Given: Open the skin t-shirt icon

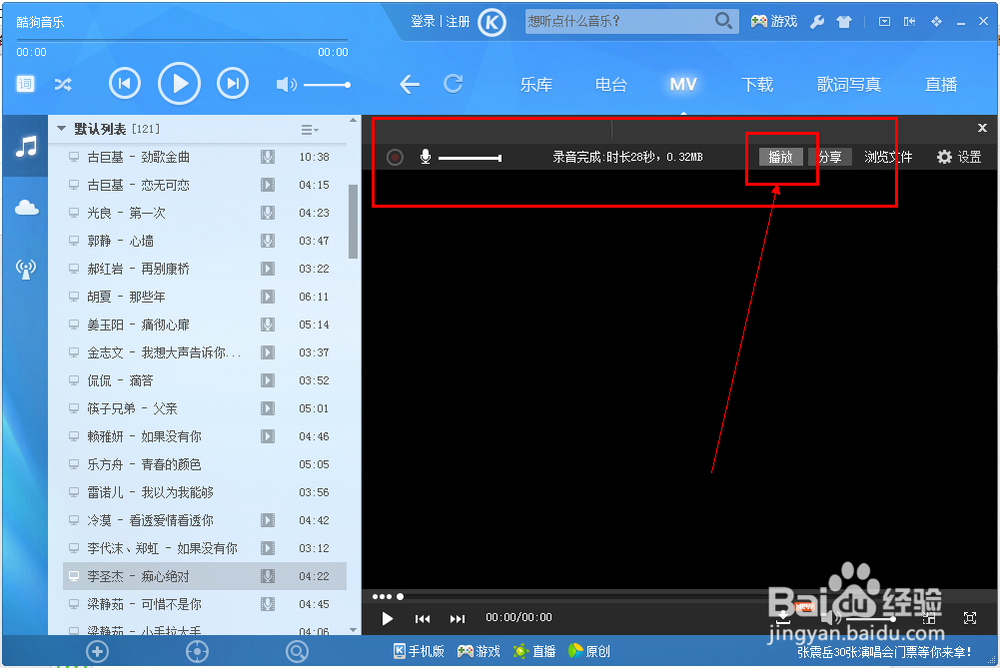Looking at the screenshot, I should coord(844,22).
